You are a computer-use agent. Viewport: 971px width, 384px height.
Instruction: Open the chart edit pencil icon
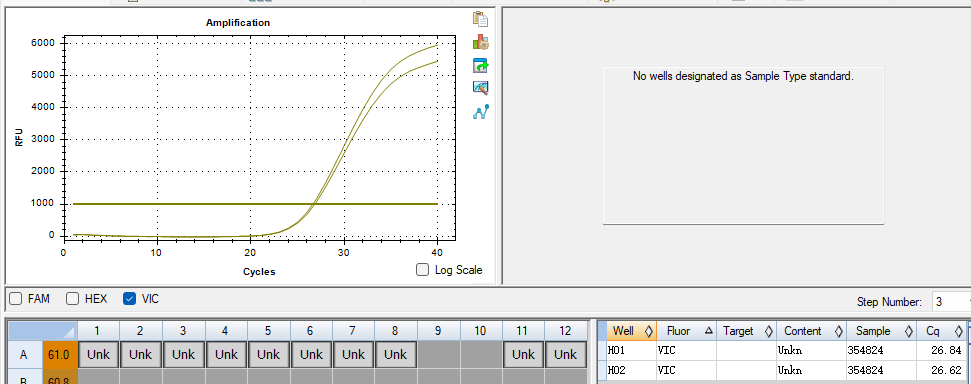coord(480,88)
